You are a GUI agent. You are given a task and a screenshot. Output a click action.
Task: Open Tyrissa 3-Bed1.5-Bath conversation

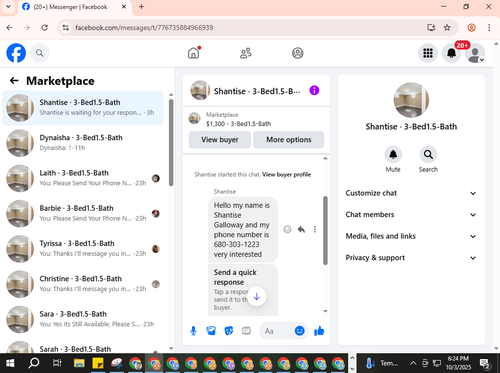(x=83, y=249)
